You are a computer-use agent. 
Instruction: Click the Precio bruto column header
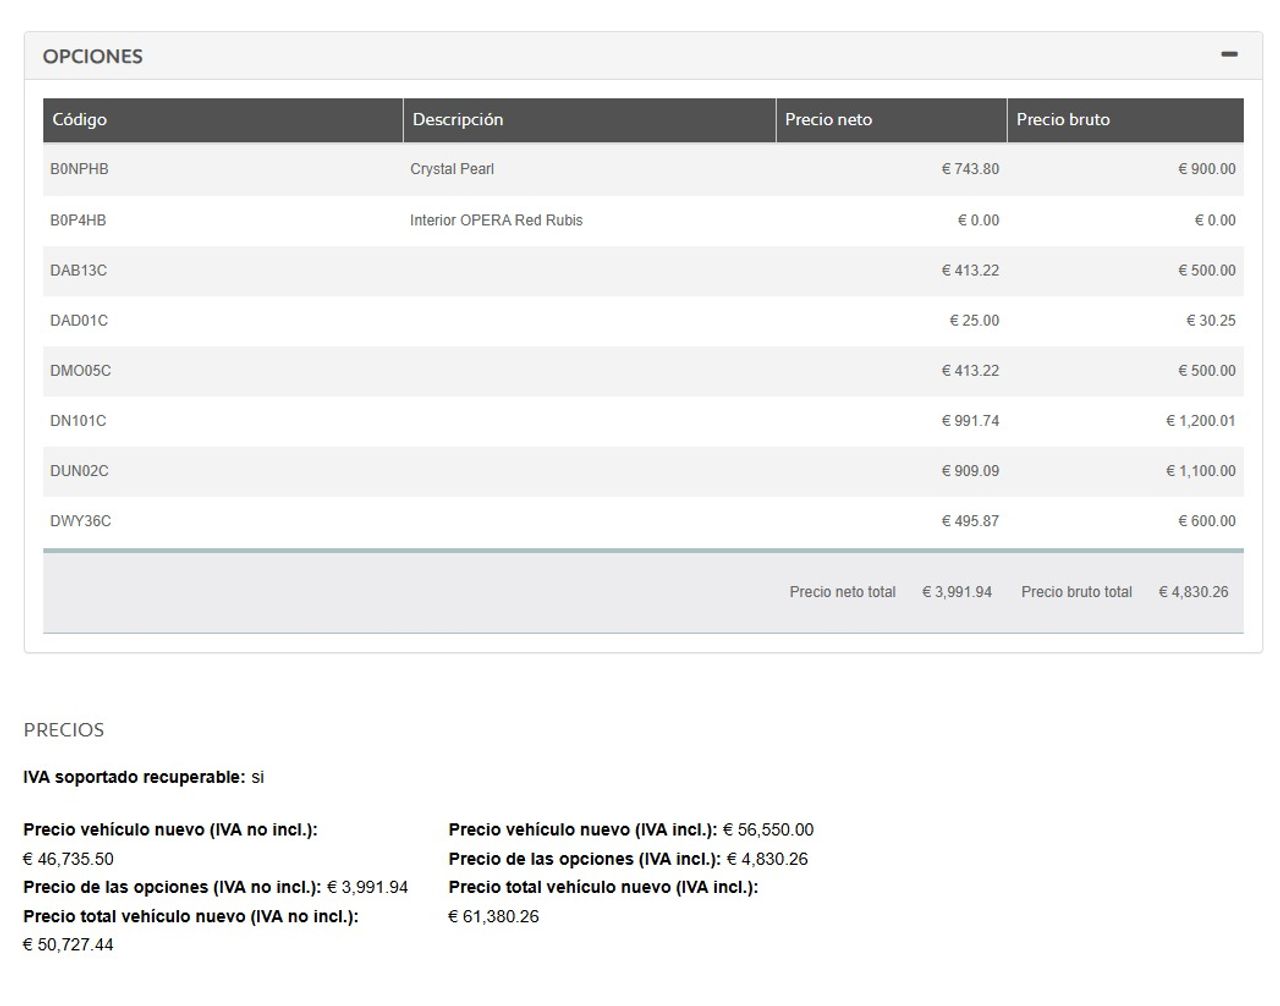pos(1063,120)
